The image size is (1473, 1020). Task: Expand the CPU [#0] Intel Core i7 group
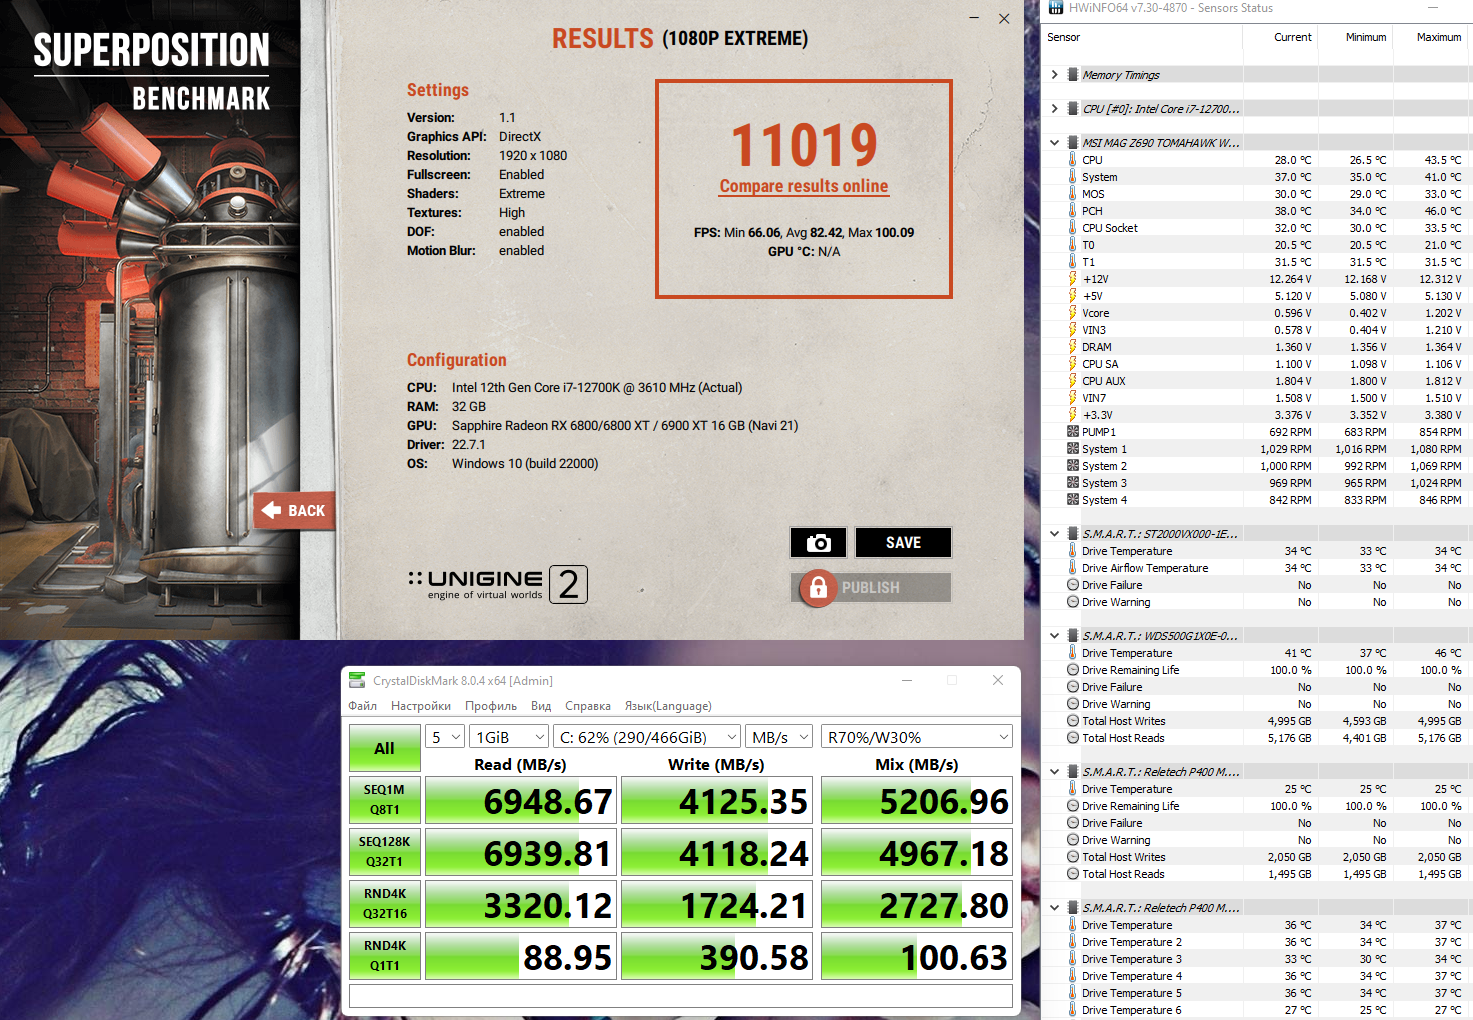point(1055,109)
